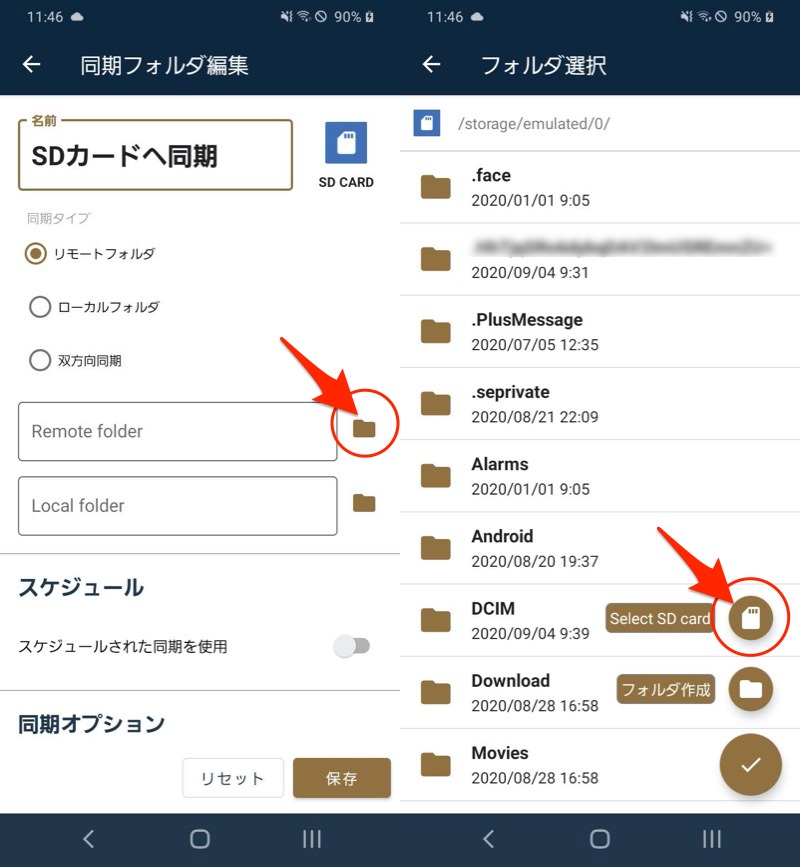Tap the SD CARD icon beside the name field
The height and width of the screenshot is (867, 800).
click(x=346, y=143)
